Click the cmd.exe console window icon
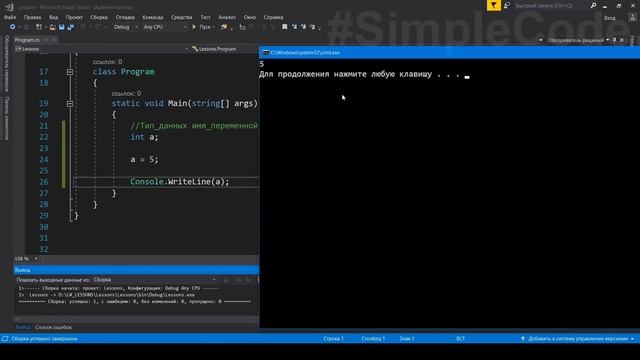 tap(265, 53)
